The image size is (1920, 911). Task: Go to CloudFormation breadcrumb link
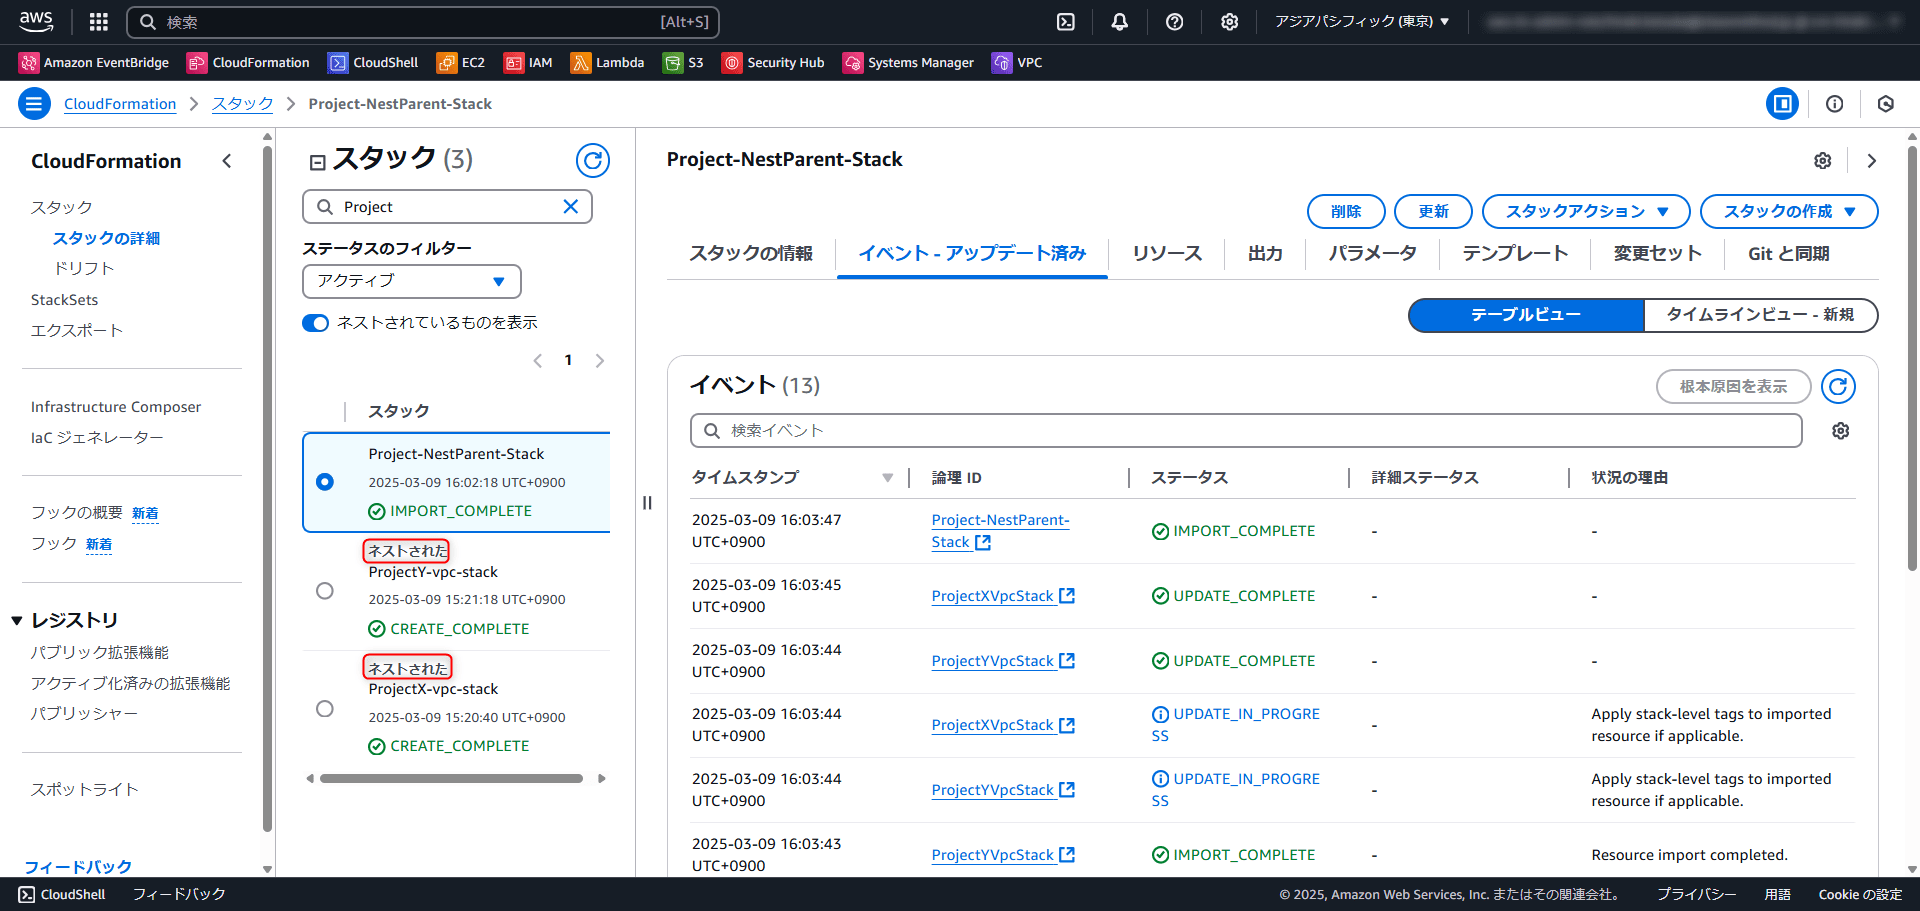120,104
